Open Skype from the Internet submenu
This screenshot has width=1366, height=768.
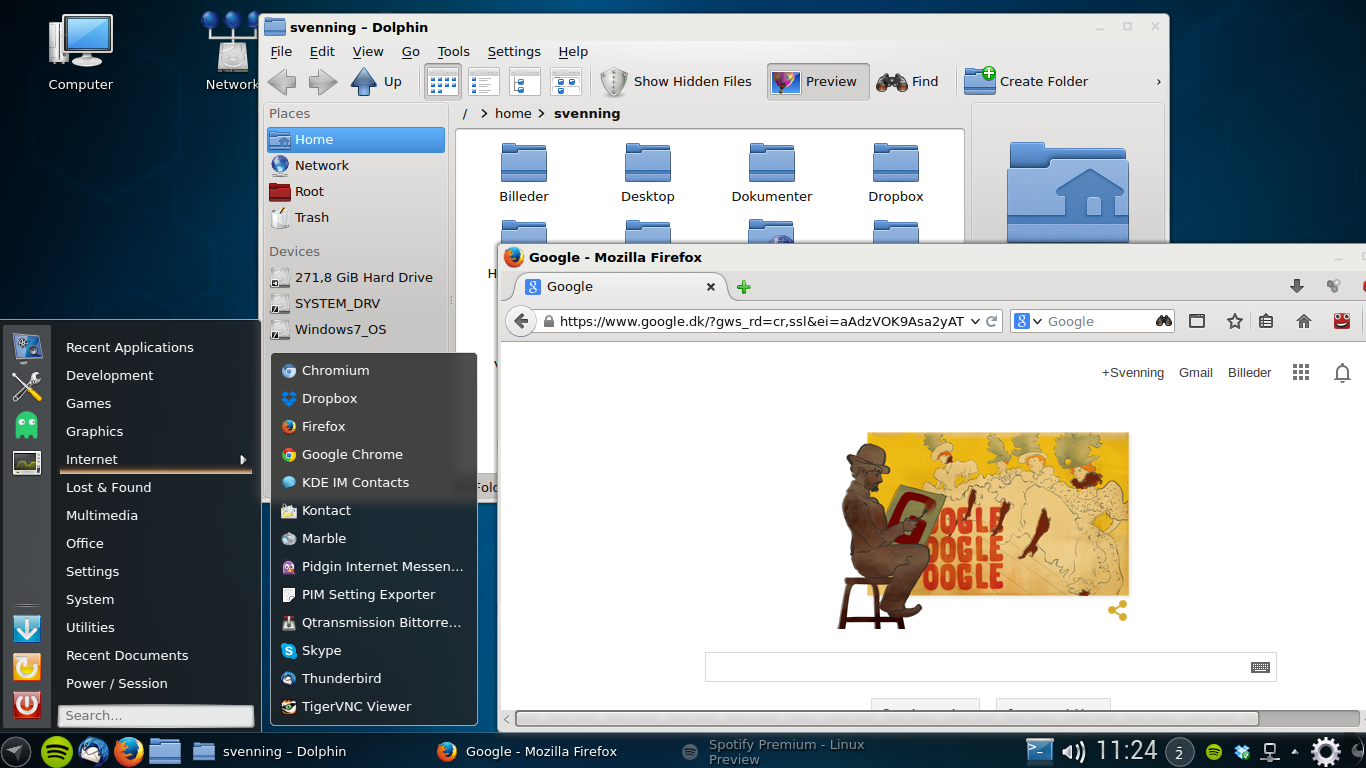(x=374, y=650)
